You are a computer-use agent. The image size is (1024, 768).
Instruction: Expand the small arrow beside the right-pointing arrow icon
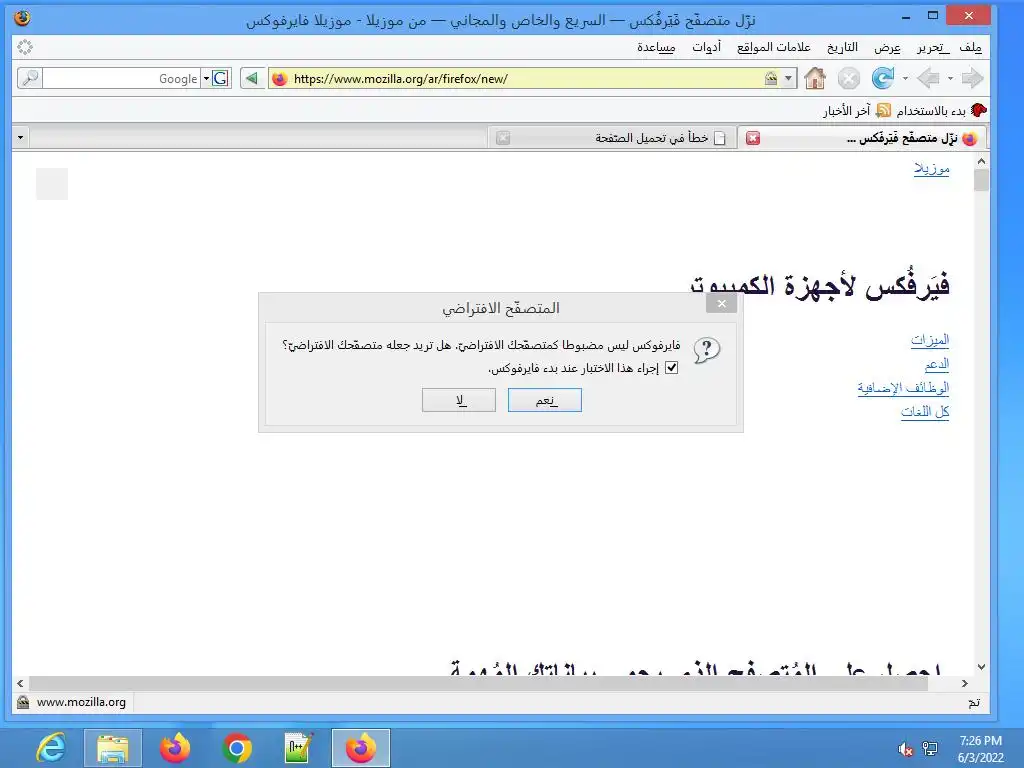950,78
